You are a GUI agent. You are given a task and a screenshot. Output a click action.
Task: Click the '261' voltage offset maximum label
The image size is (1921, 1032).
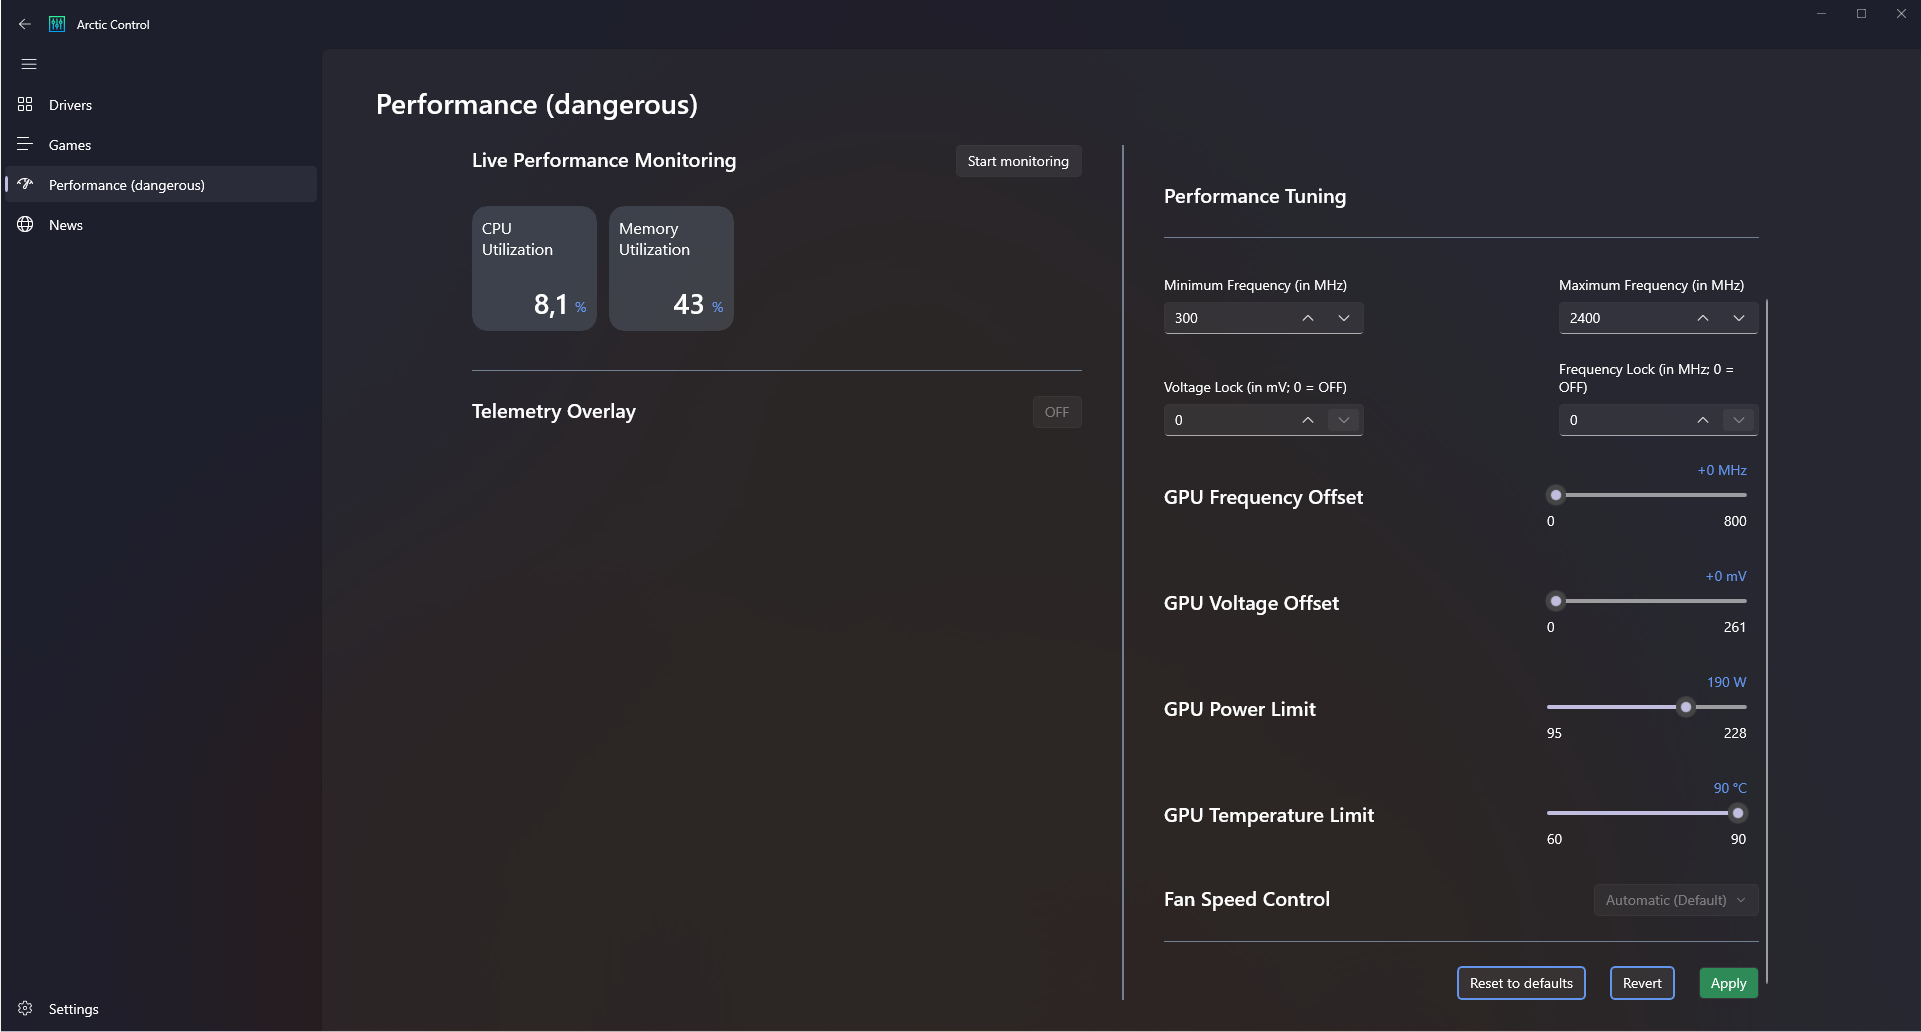pos(1735,627)
